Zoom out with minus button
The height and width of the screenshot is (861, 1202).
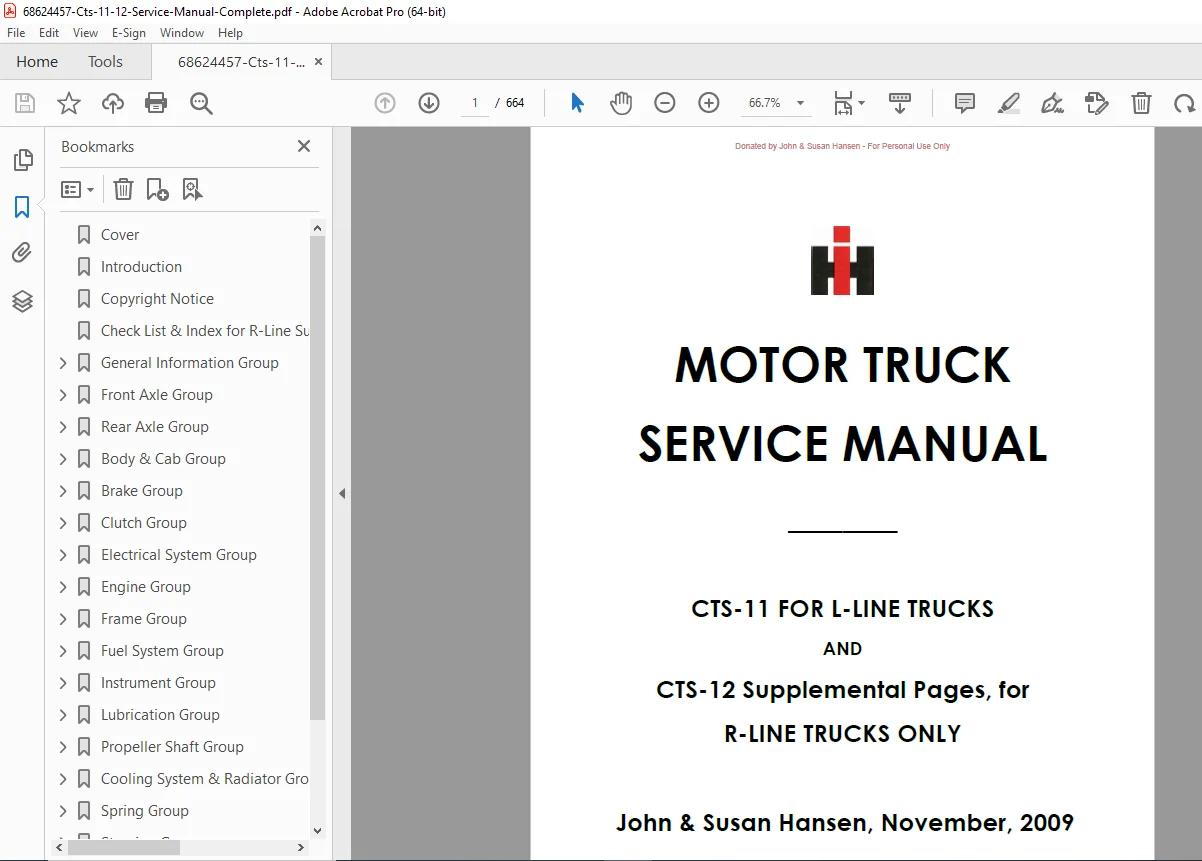coord(665,103)
